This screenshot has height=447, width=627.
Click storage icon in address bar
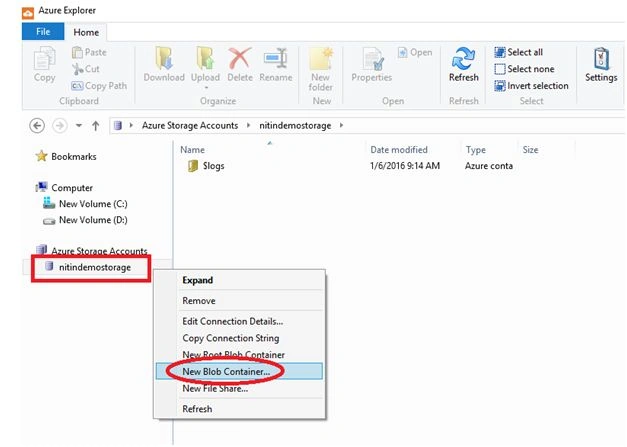pyautogui.click(x=118, y=126)
